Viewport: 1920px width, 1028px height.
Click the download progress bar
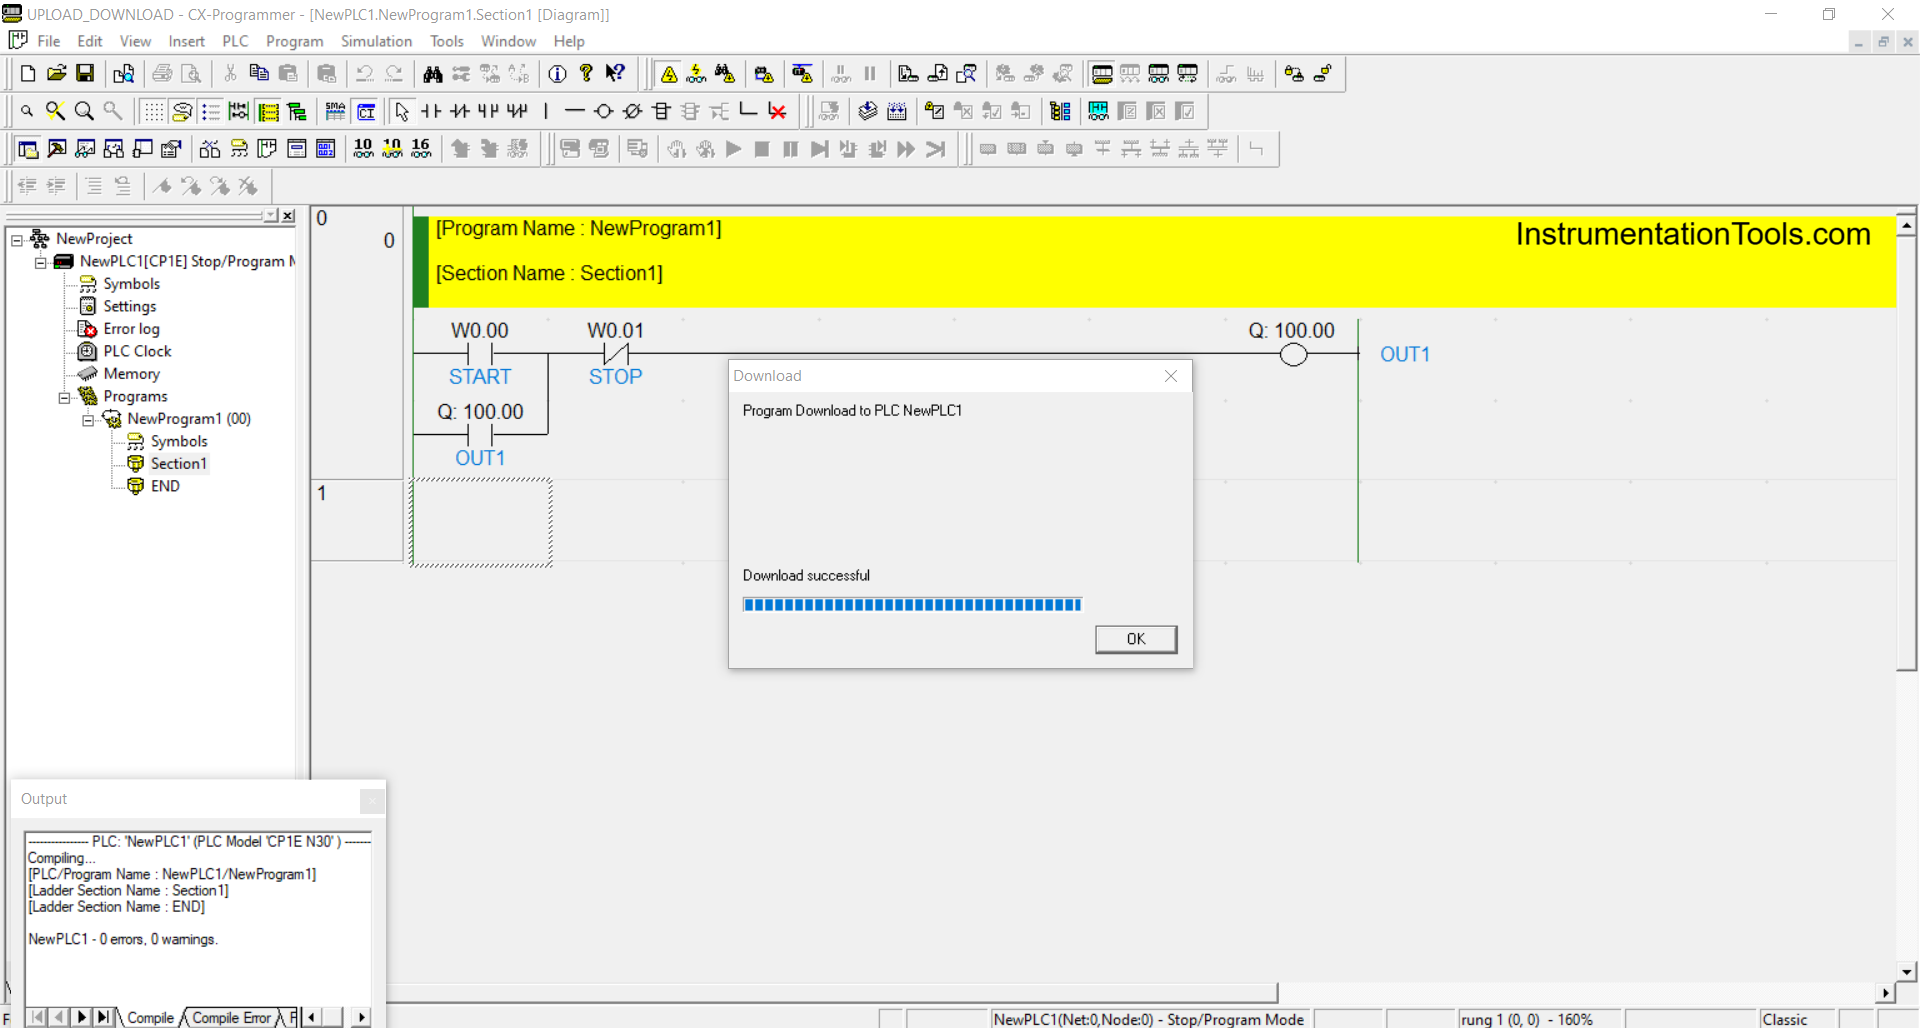click(912, 604)
